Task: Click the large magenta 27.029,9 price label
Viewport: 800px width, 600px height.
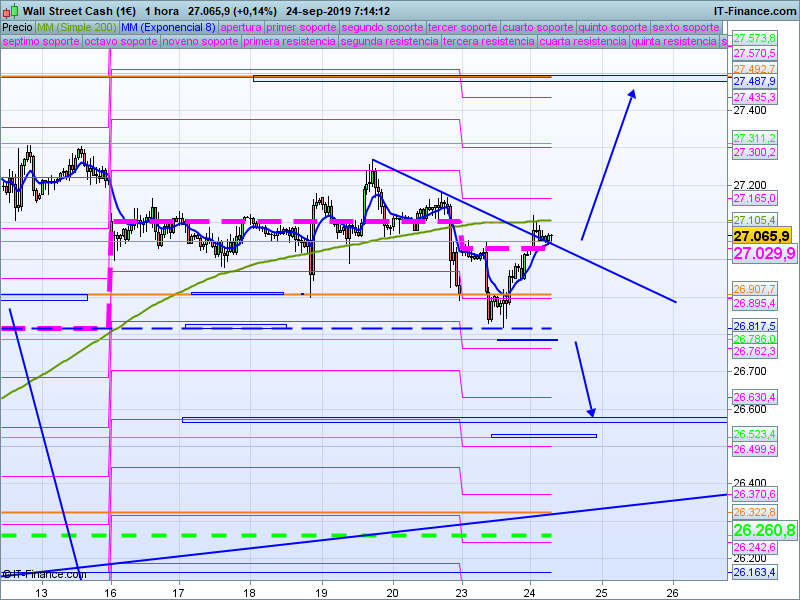Action: point(763,254)
